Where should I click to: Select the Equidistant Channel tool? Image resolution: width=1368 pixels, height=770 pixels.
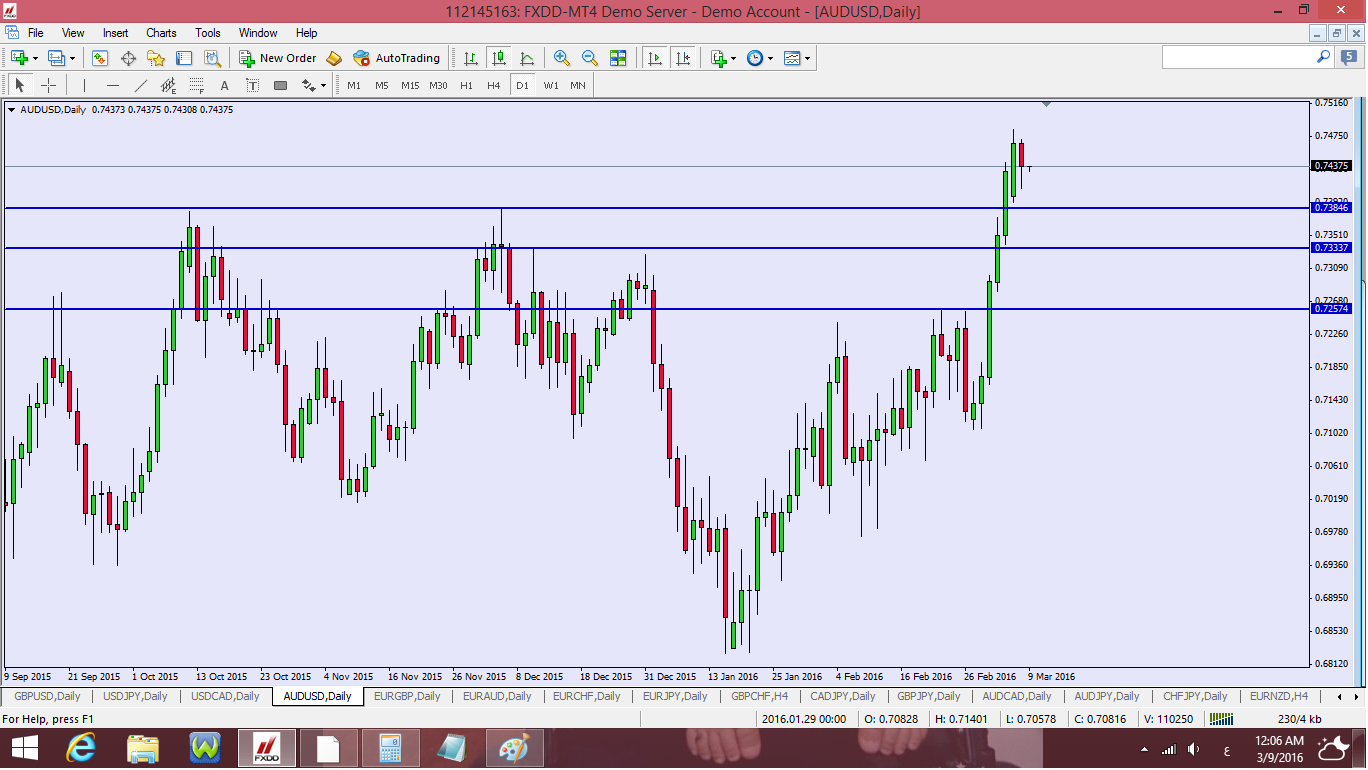pos(168,85)
